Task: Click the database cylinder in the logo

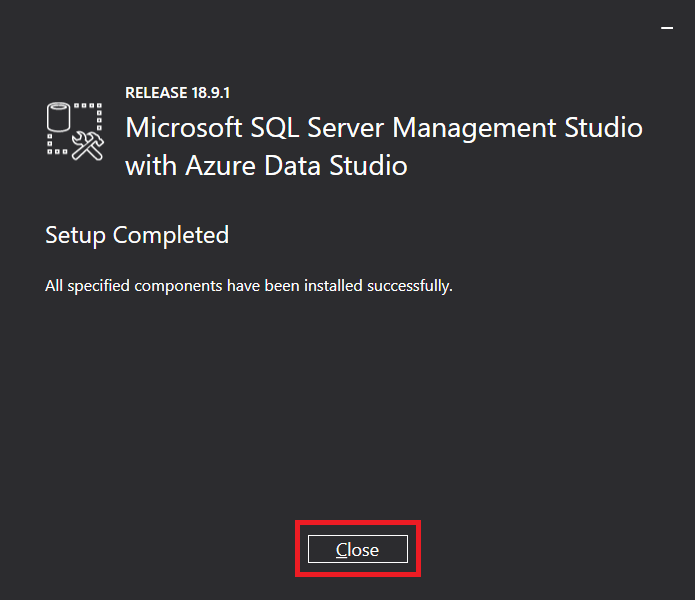Action: 59,118
